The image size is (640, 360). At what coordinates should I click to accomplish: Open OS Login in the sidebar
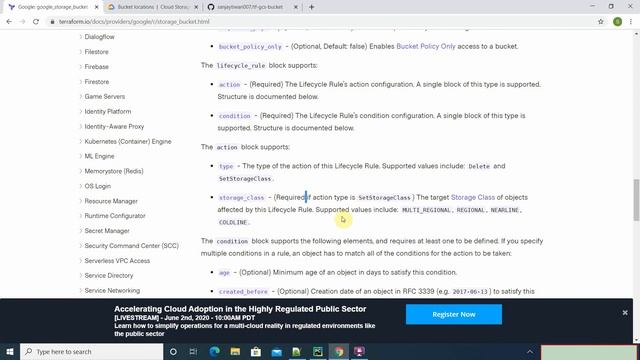(98, 186)
